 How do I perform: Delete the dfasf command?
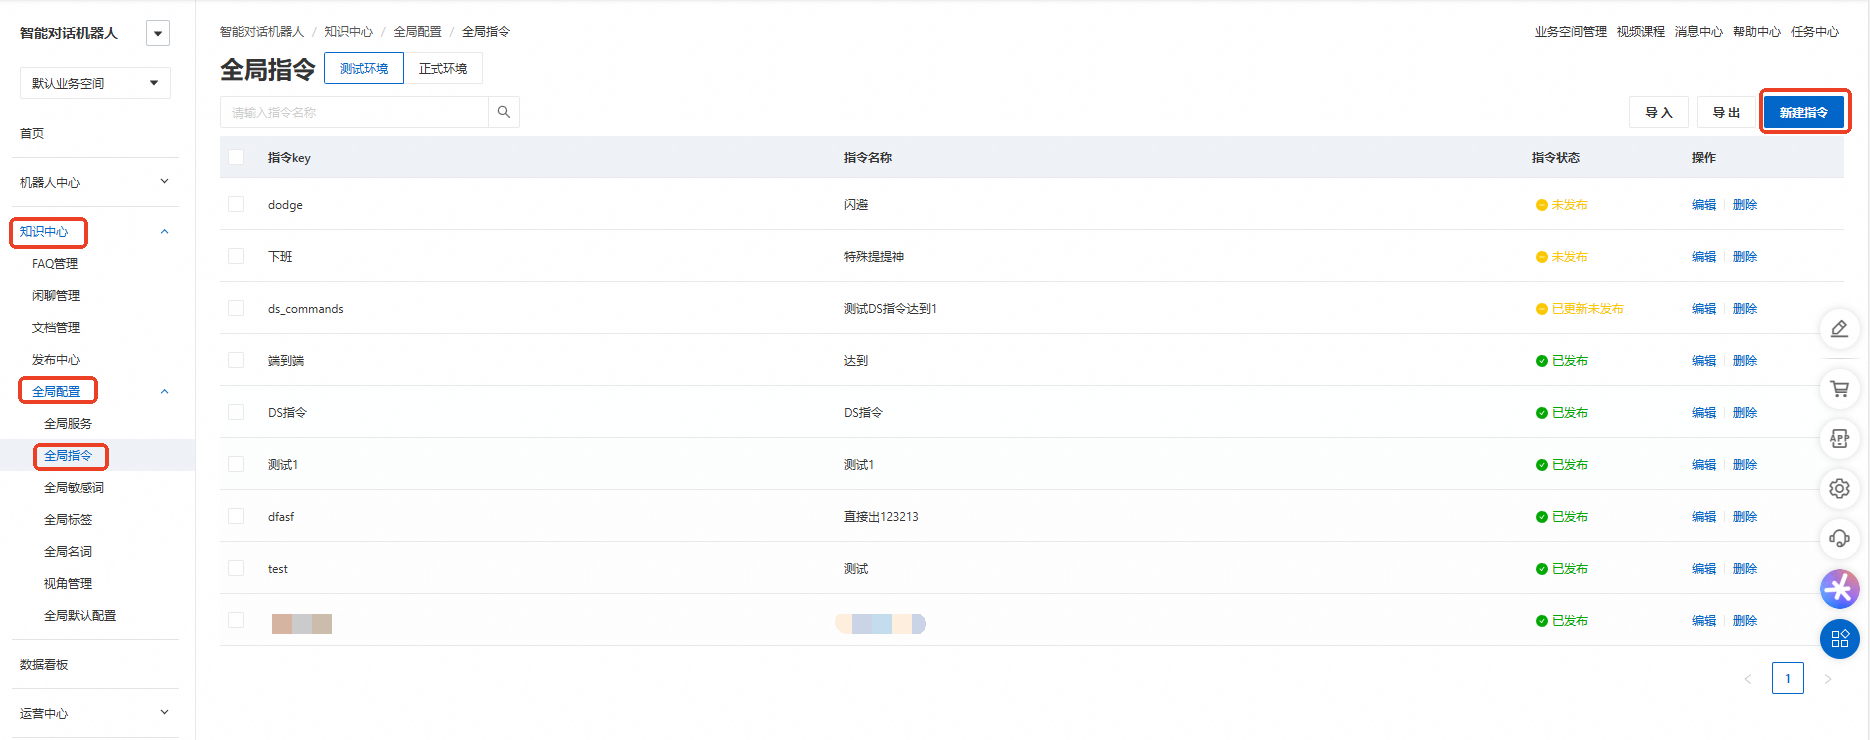(1745, 516)
